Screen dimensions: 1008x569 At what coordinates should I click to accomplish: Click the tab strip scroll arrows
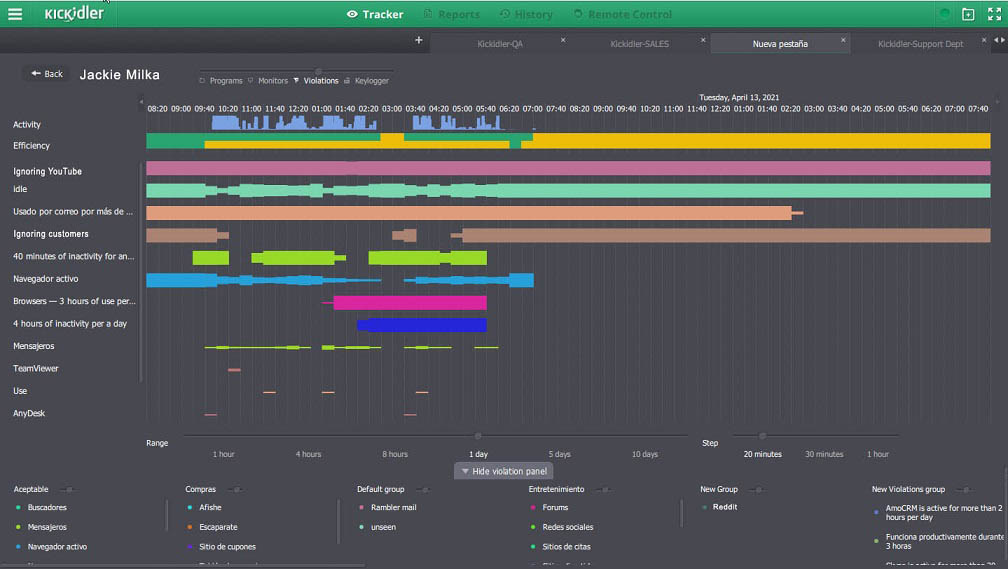(x=1000, y=40)
